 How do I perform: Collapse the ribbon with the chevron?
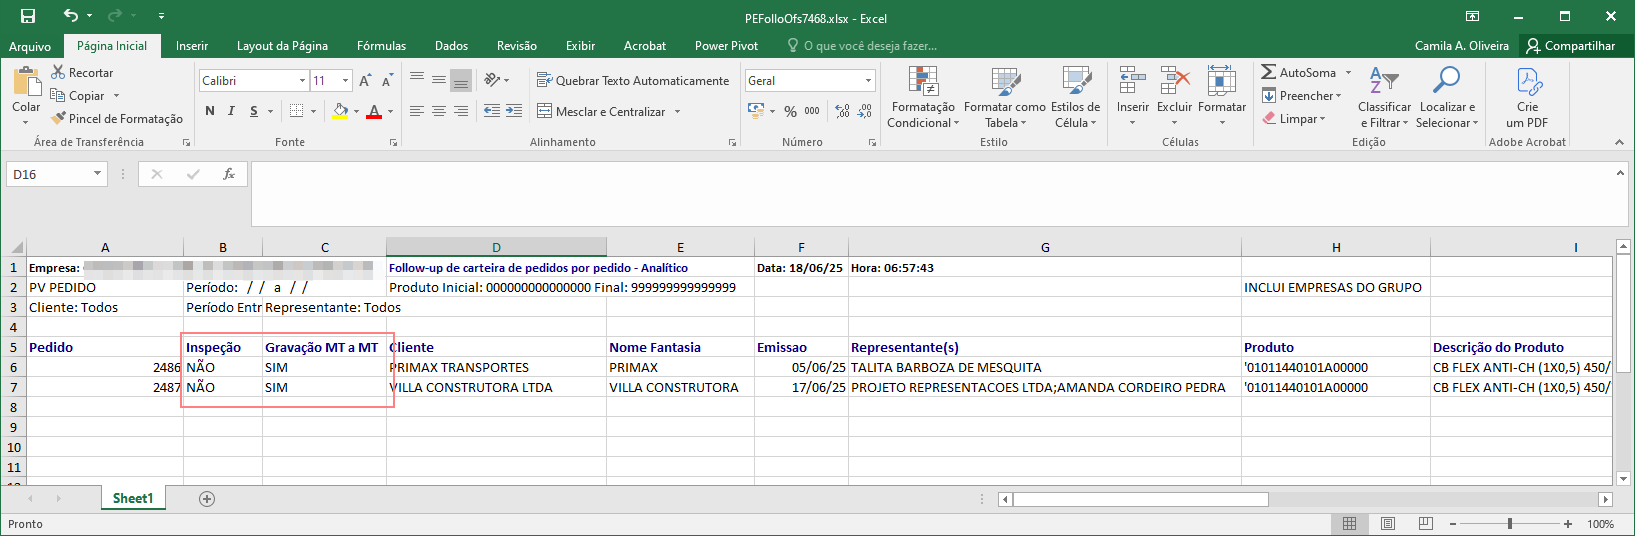click(1619, 142)
